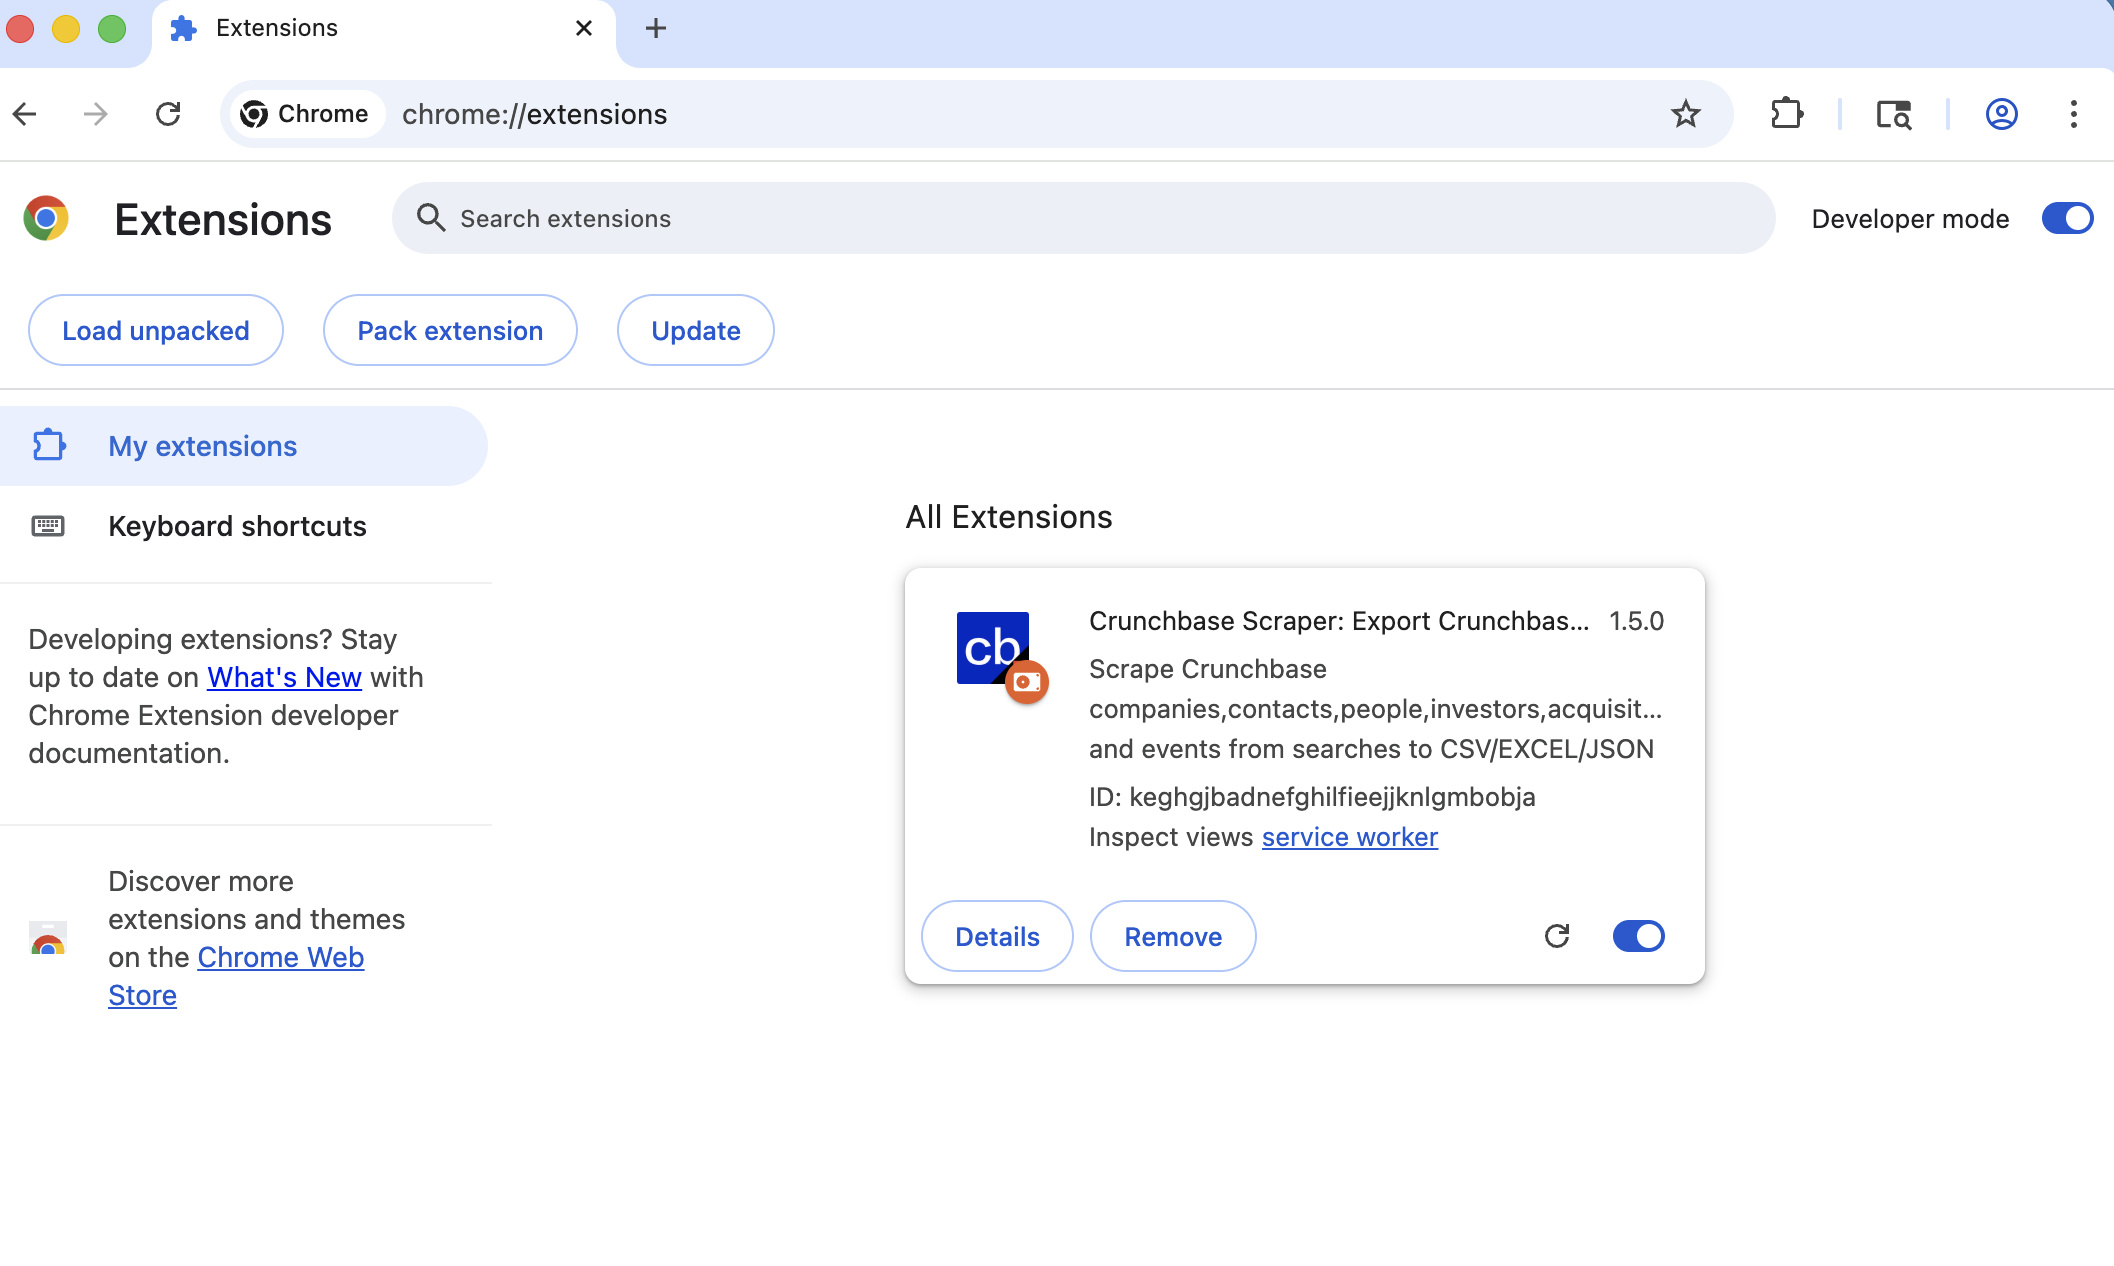The height and width of the screenshot is (1266, 2114).
Task: Open the tab search icon in the toolbar
Action: (x=1894, y=114)
